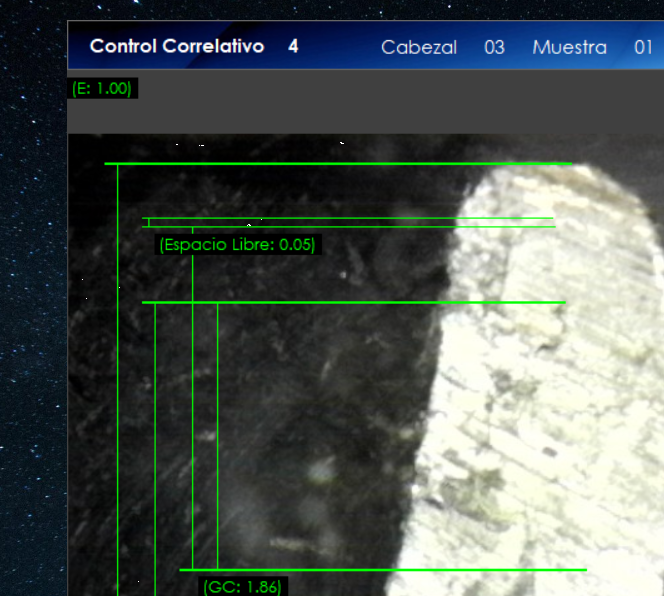Click the Cabezal label in header
This screenshot has width=664, height=596.
coord(418,48)
